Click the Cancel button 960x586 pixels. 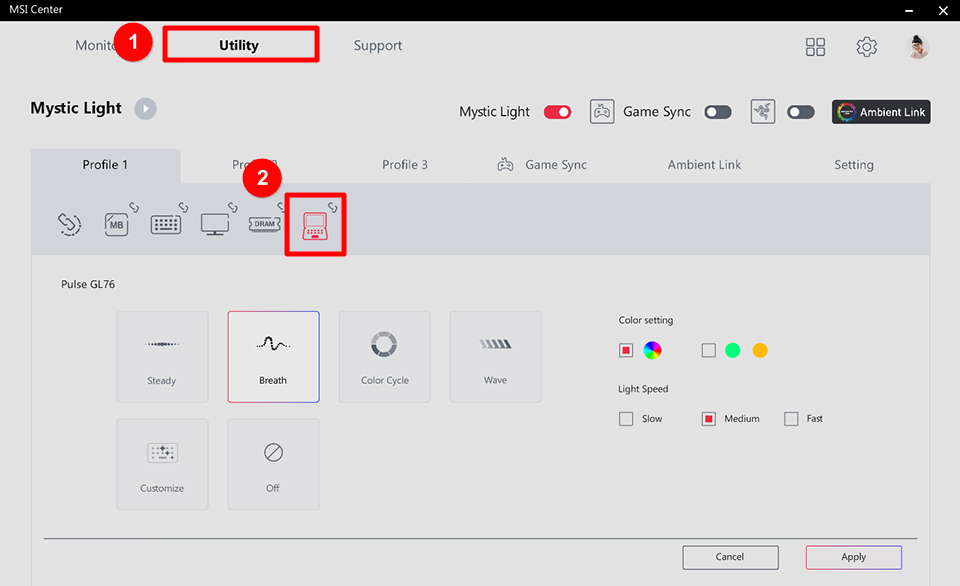click(x=730, y=557)
